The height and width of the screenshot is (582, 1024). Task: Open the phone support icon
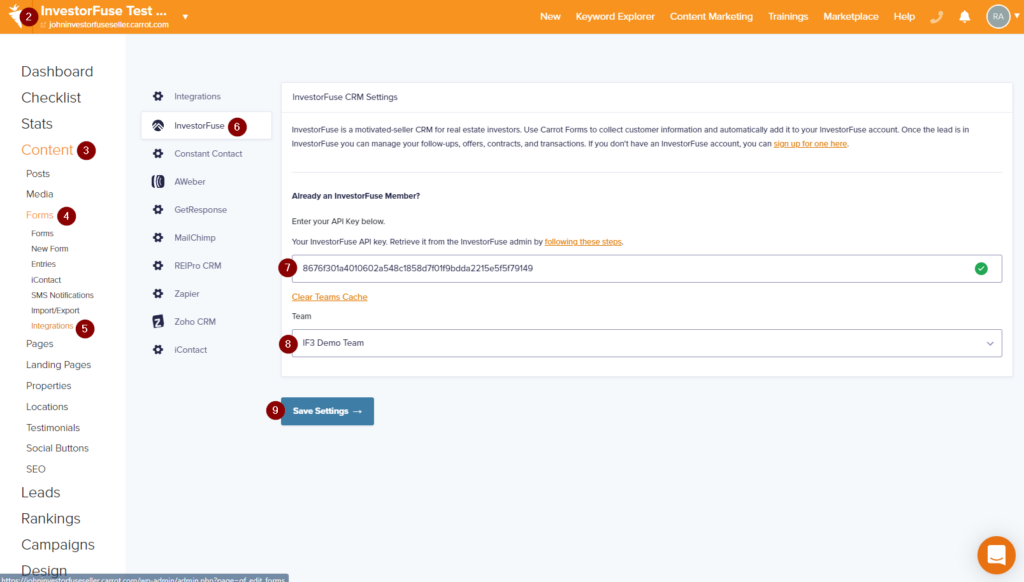coord(936,17)
